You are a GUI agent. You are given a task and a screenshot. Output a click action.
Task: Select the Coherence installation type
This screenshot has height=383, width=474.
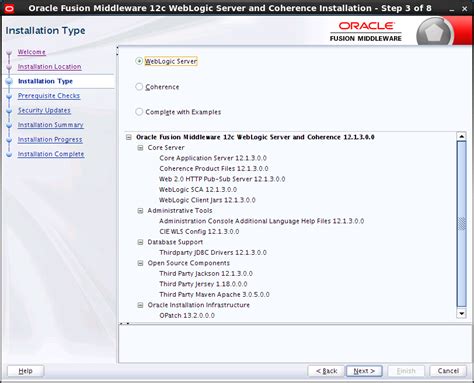(139, 87)
